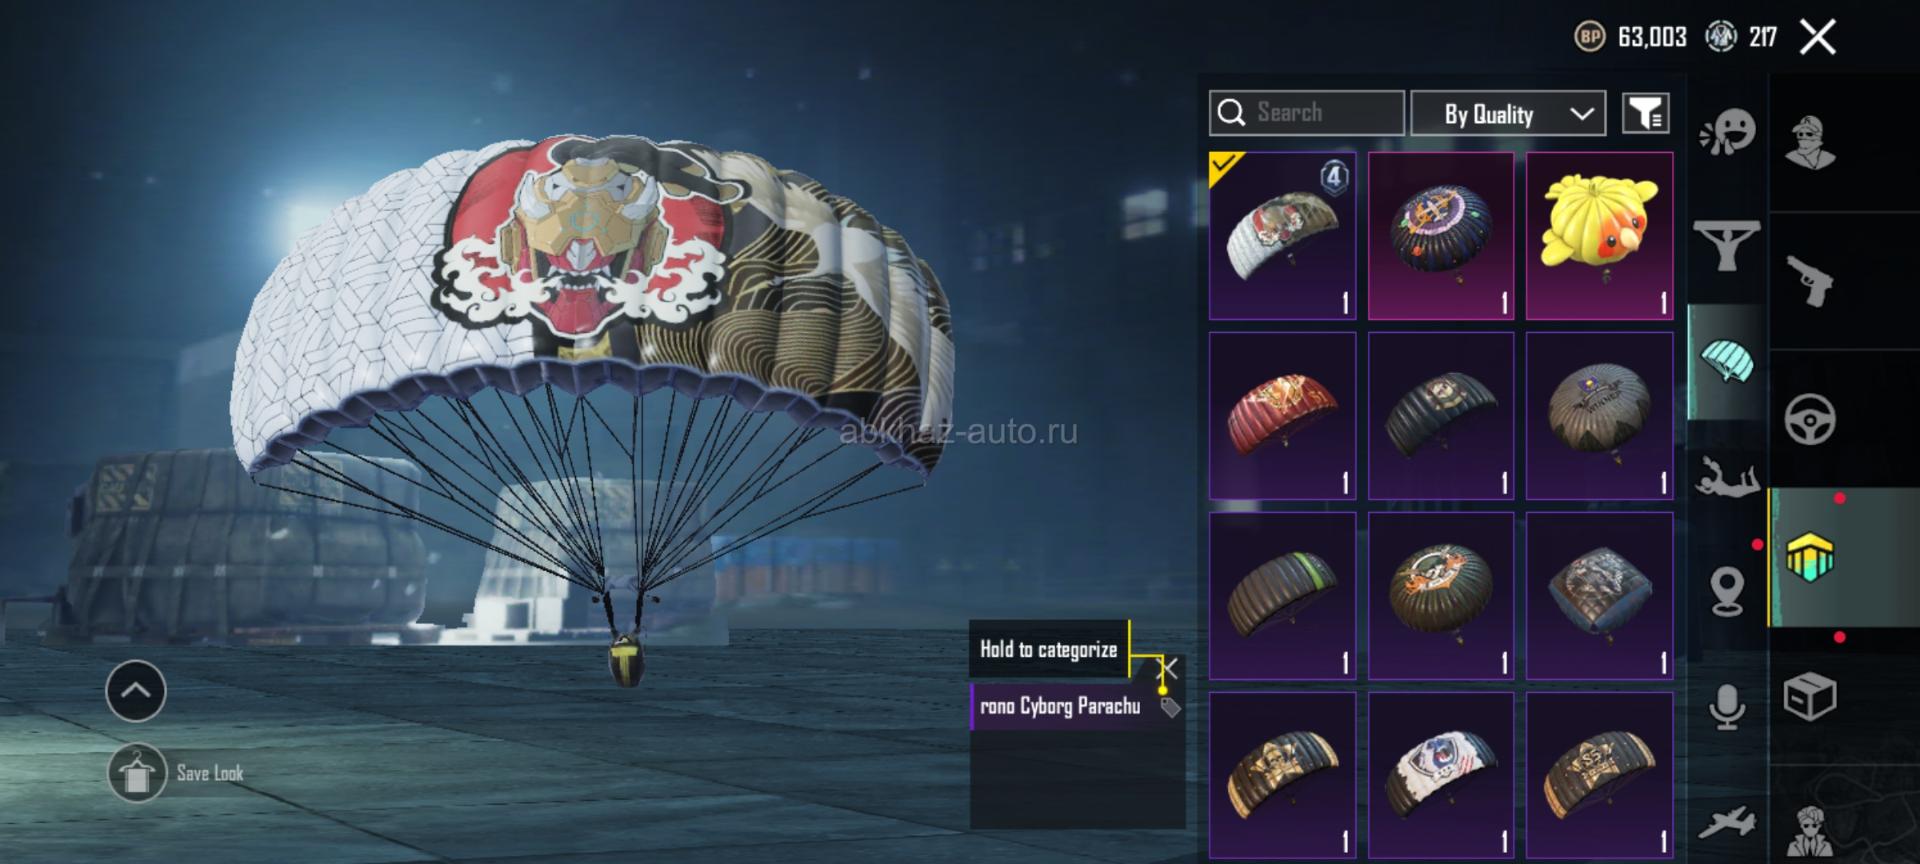
Task: Expand the up-chevron circle button
Action: [x=136, y=691]
